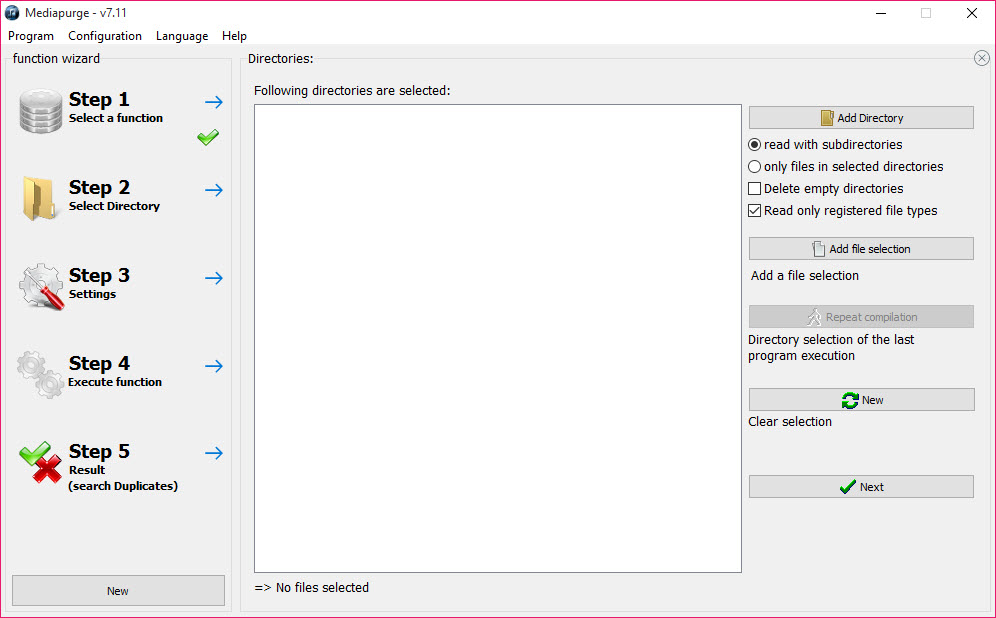Click the Step 5 check and cross icon
Viewport: 996px width, 618px height.
pos(41,462)
